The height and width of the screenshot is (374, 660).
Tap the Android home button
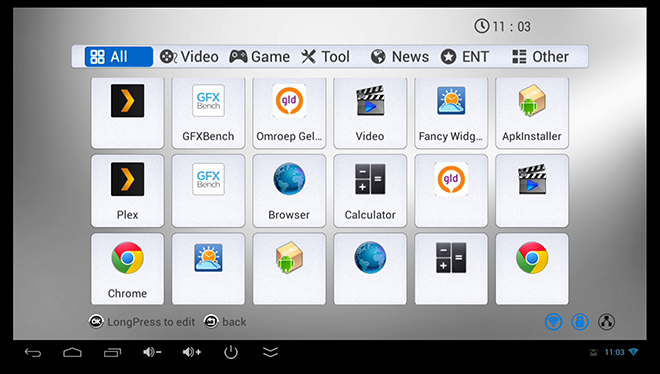72,352
